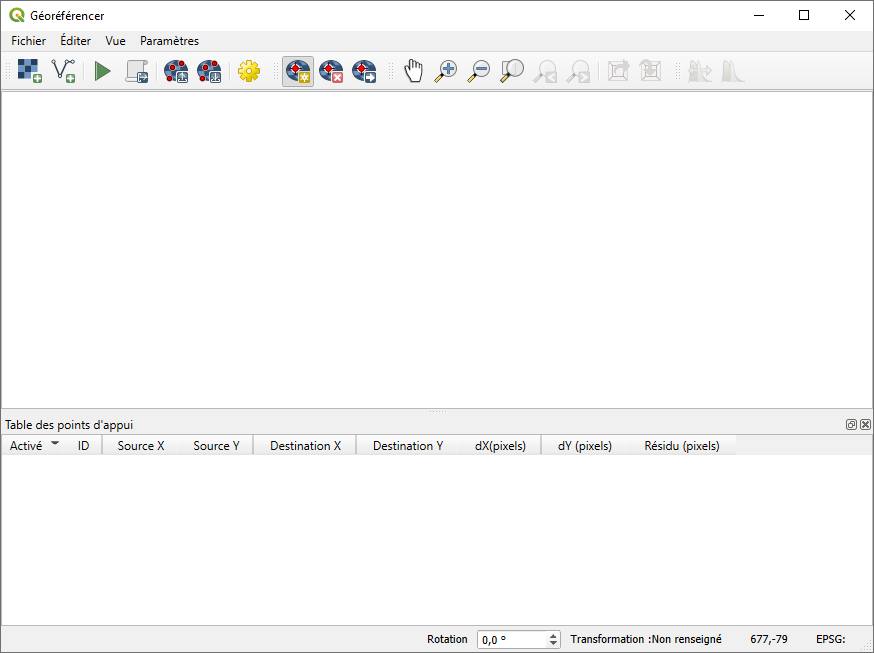Viewport: 874px width, 653px height.
Task: Click the Open Raster toolbar icon
Action: 29,71
